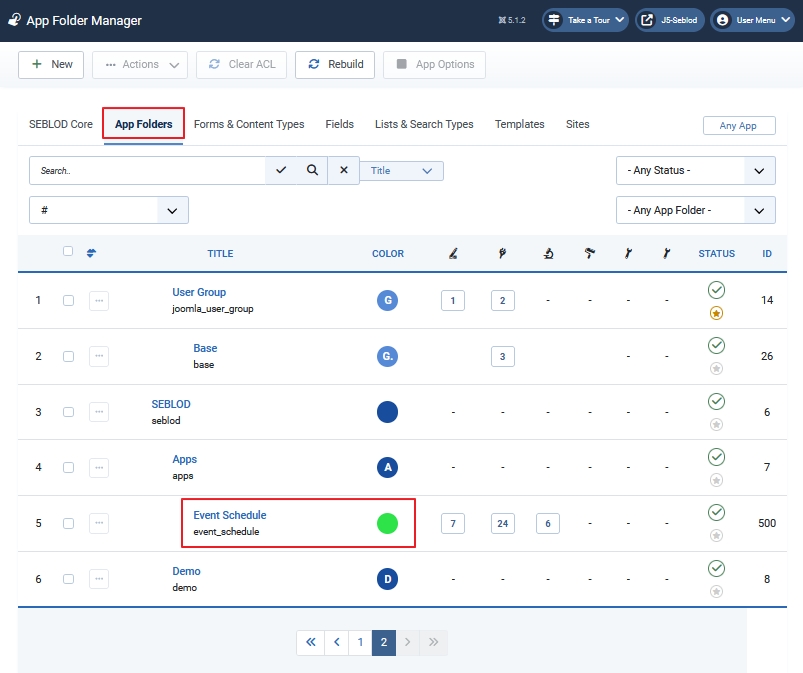The height and width of the screenshot is (673, 803).
Task: Open the Templates tab
Action: coord(519,124)
